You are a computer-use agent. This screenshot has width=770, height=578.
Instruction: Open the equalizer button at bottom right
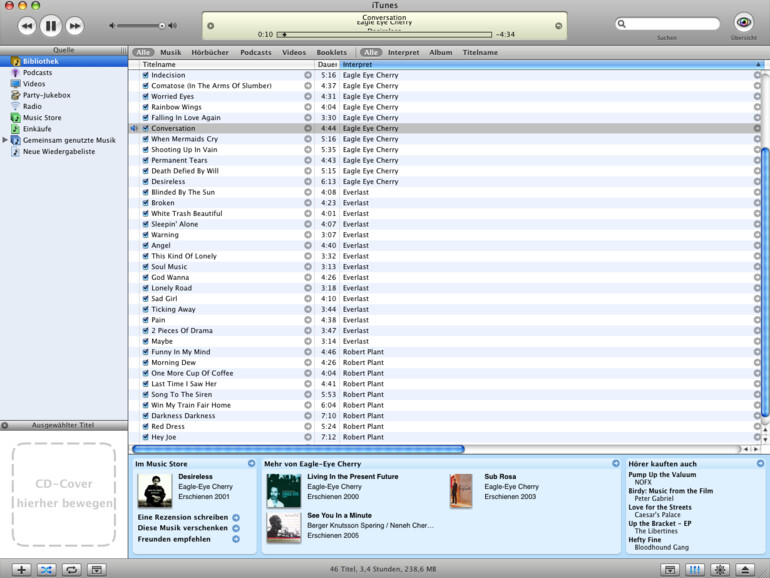[695, 570]
